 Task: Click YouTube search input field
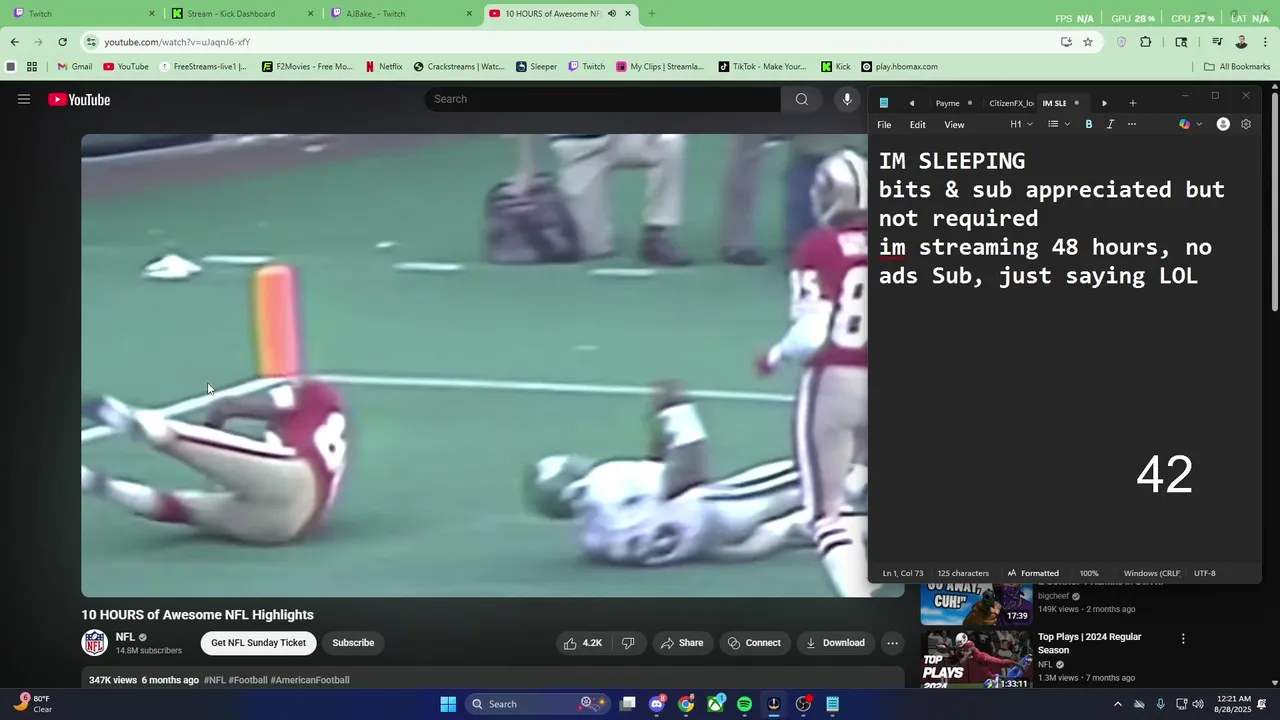click(603, 99)
